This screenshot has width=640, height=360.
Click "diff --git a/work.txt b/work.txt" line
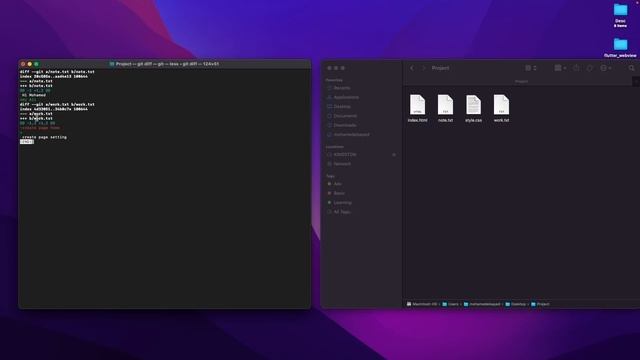coord(57,104)
